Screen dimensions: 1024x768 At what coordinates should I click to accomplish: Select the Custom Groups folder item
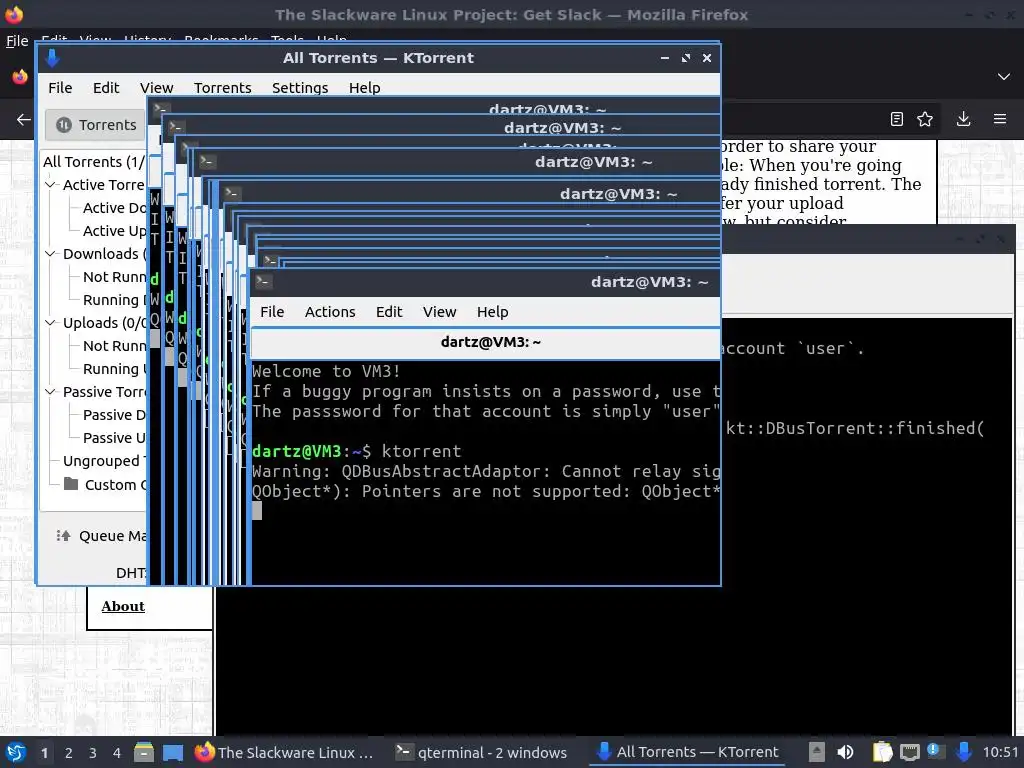tap(106, 485)
